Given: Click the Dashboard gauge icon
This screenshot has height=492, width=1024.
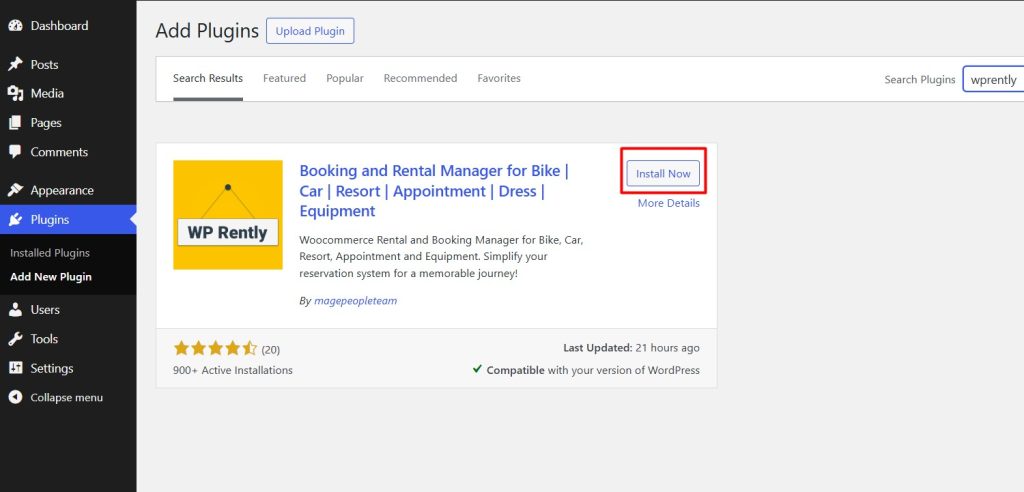Looking at the screenshot, I should 15,26.
